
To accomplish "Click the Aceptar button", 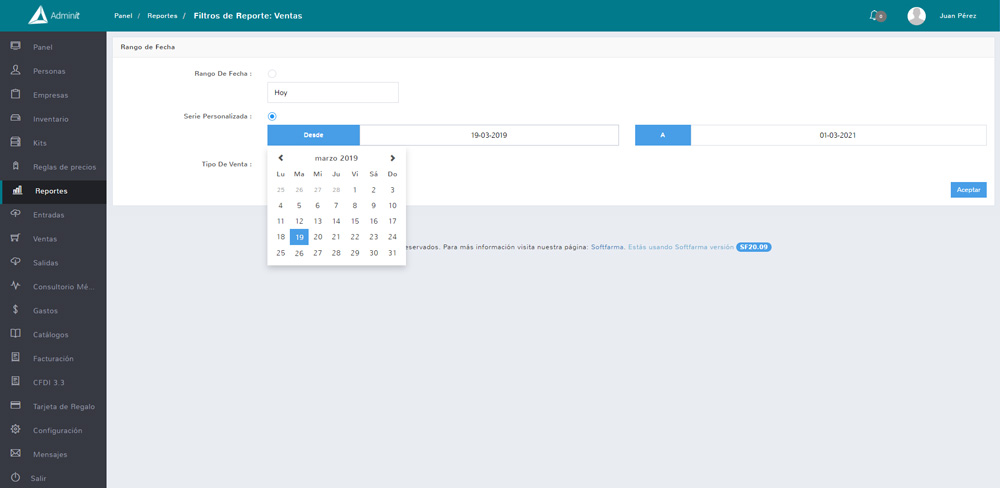I will 968,190.
